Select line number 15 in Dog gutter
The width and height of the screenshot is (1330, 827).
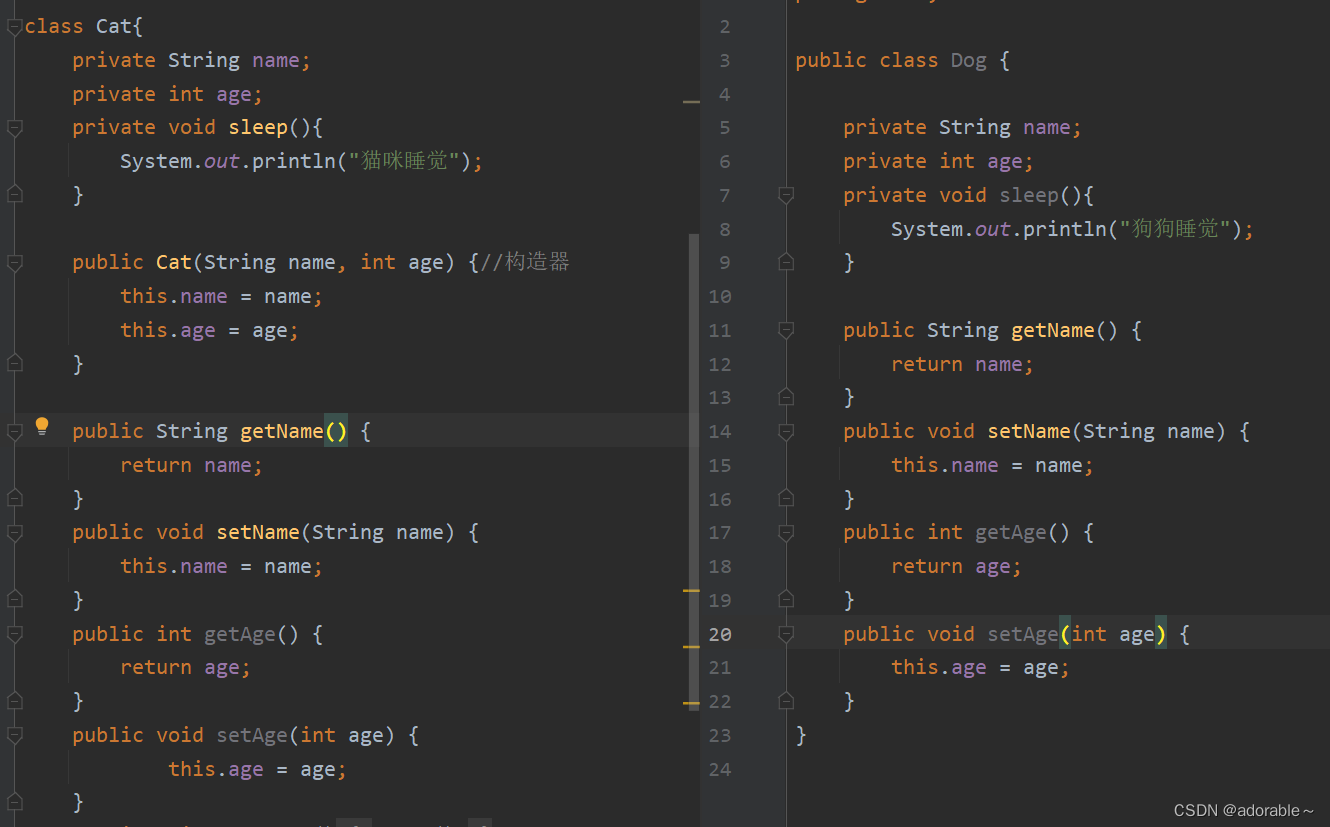click(x=720, y=465)
